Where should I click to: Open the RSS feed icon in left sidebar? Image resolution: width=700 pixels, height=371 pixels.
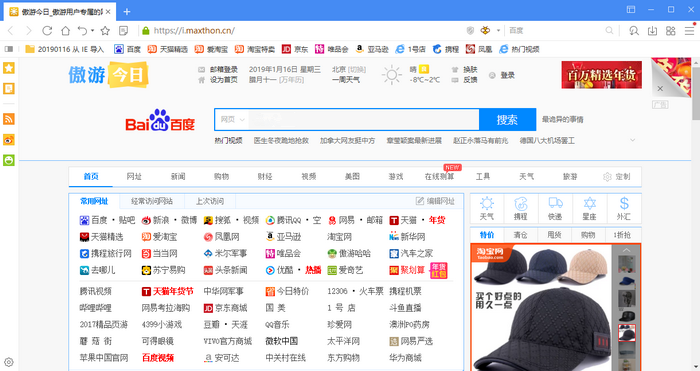click(x=9, y=119)
